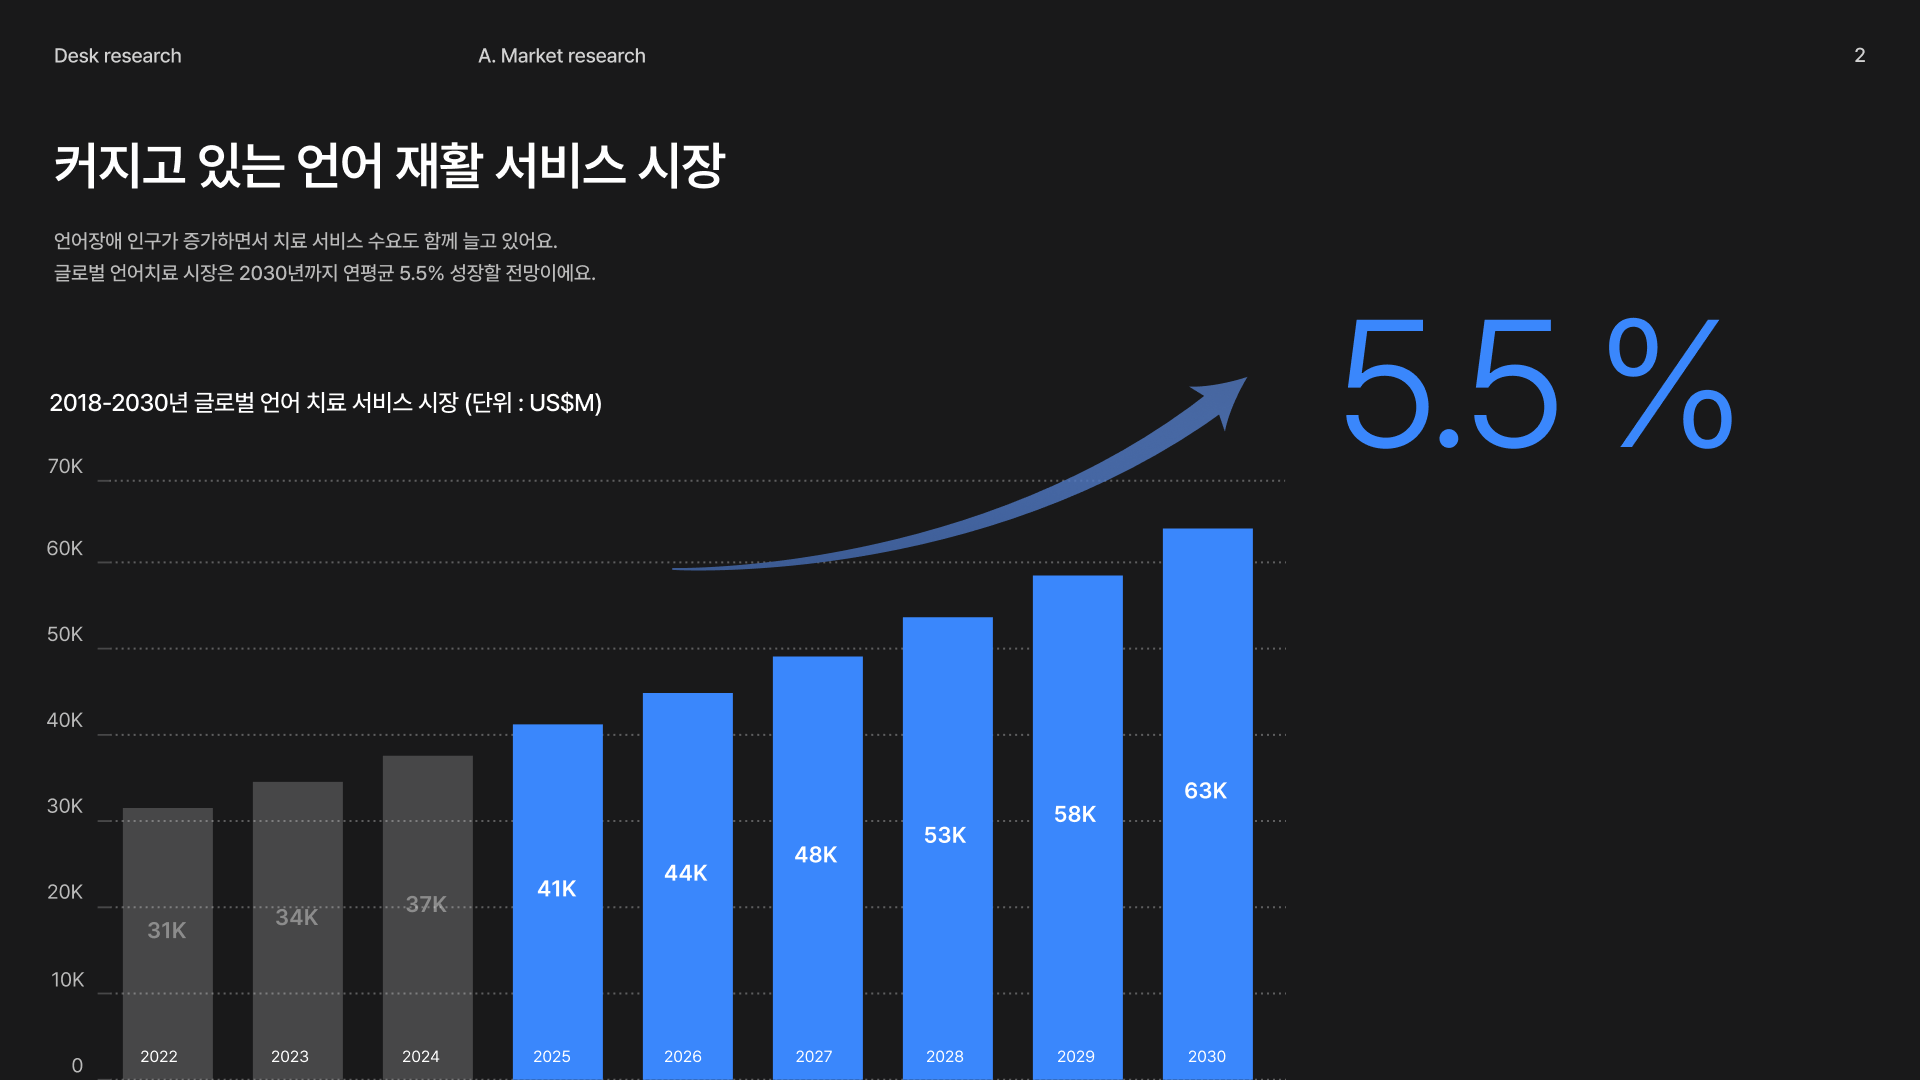Image resolution: width=1920 pixels, height=1080 pixels.
Task: Click the 70K y-axis label
Action: pyautogui.click(x=65, y=467)
